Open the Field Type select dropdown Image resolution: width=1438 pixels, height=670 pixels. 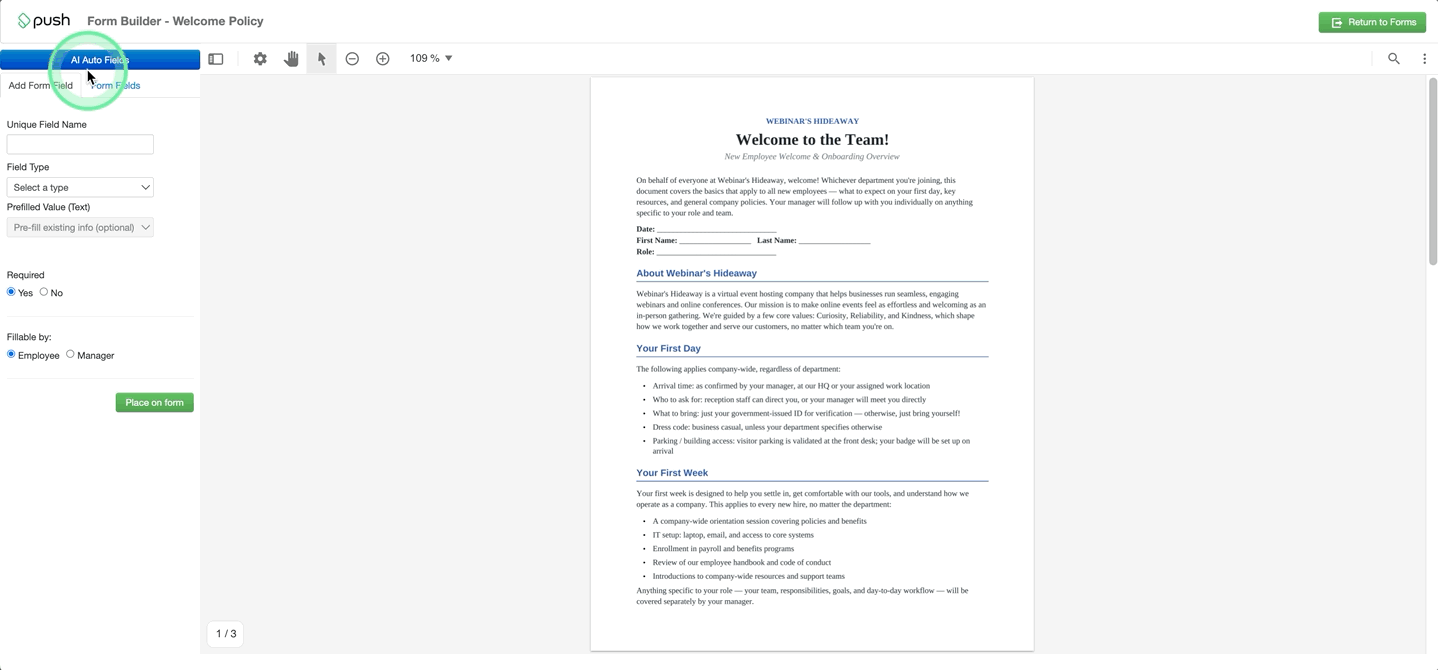coord(80,187)
